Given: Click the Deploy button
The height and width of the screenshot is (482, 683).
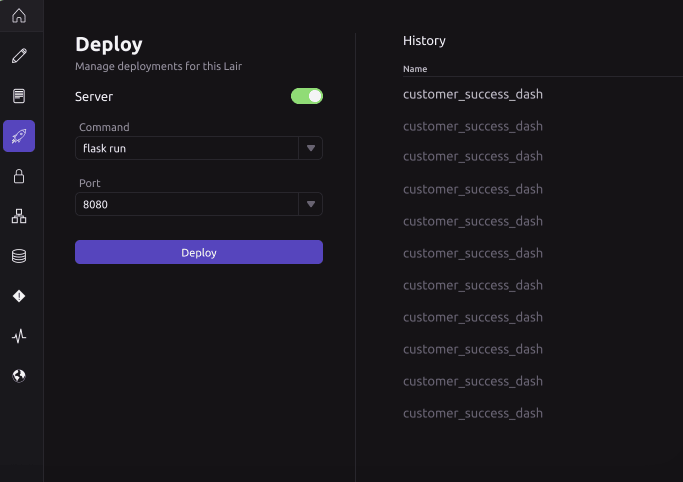Looking at the screenshot, I should pyautogui.click(x=199, y=252).
